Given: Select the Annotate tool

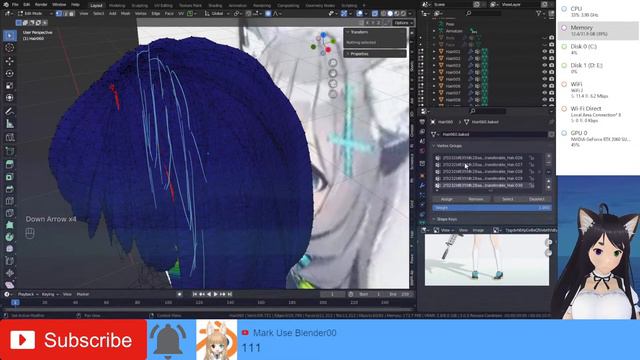Looking at the screenshot, I should pyautogui.click(x=10, y=111).
